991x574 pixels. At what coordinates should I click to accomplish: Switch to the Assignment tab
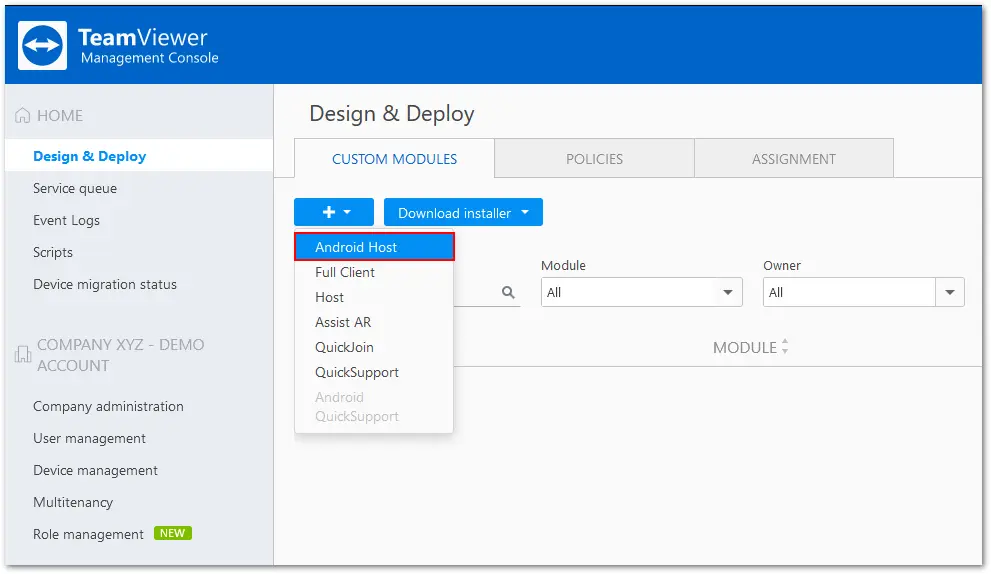(x=794, y=159)
